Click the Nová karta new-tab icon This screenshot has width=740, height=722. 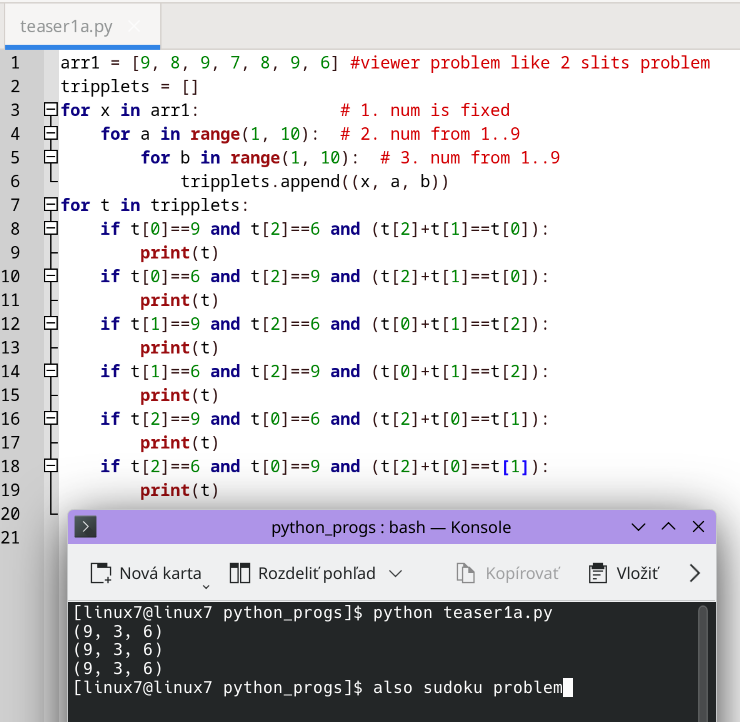point(101,573)
